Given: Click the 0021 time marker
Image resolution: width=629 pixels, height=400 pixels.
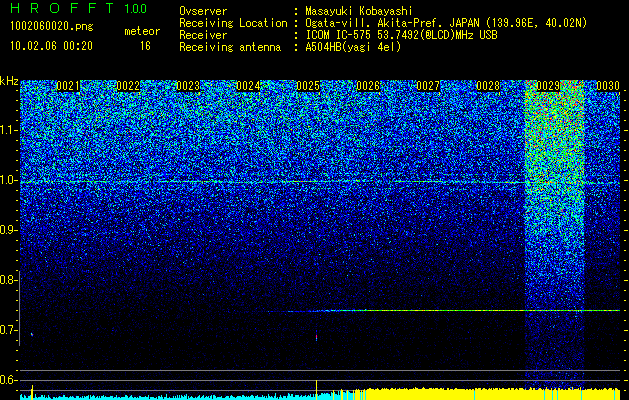Looking at the screenshot, I should coord(68,86).
